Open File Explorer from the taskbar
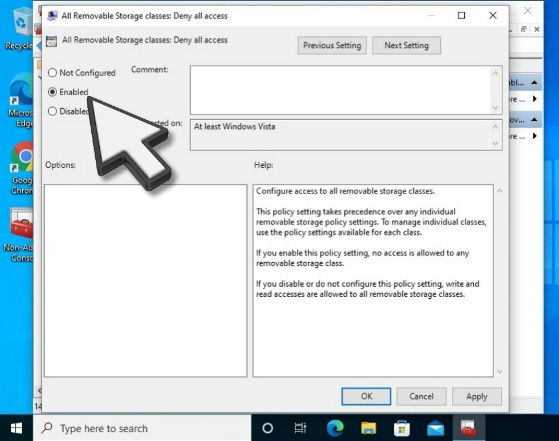This screenshot has width=559, height=441. (x=368, y=428)
